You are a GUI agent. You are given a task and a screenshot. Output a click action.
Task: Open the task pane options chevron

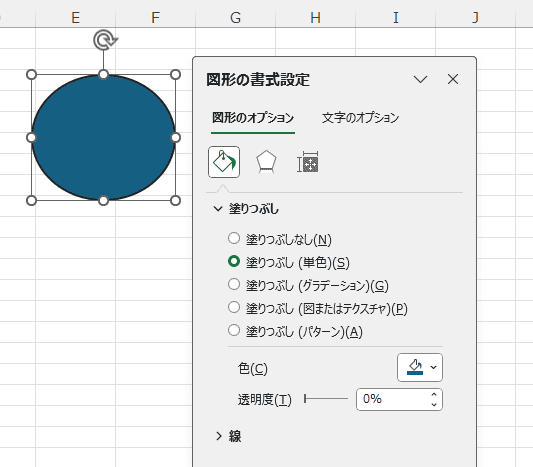[420, 80]
